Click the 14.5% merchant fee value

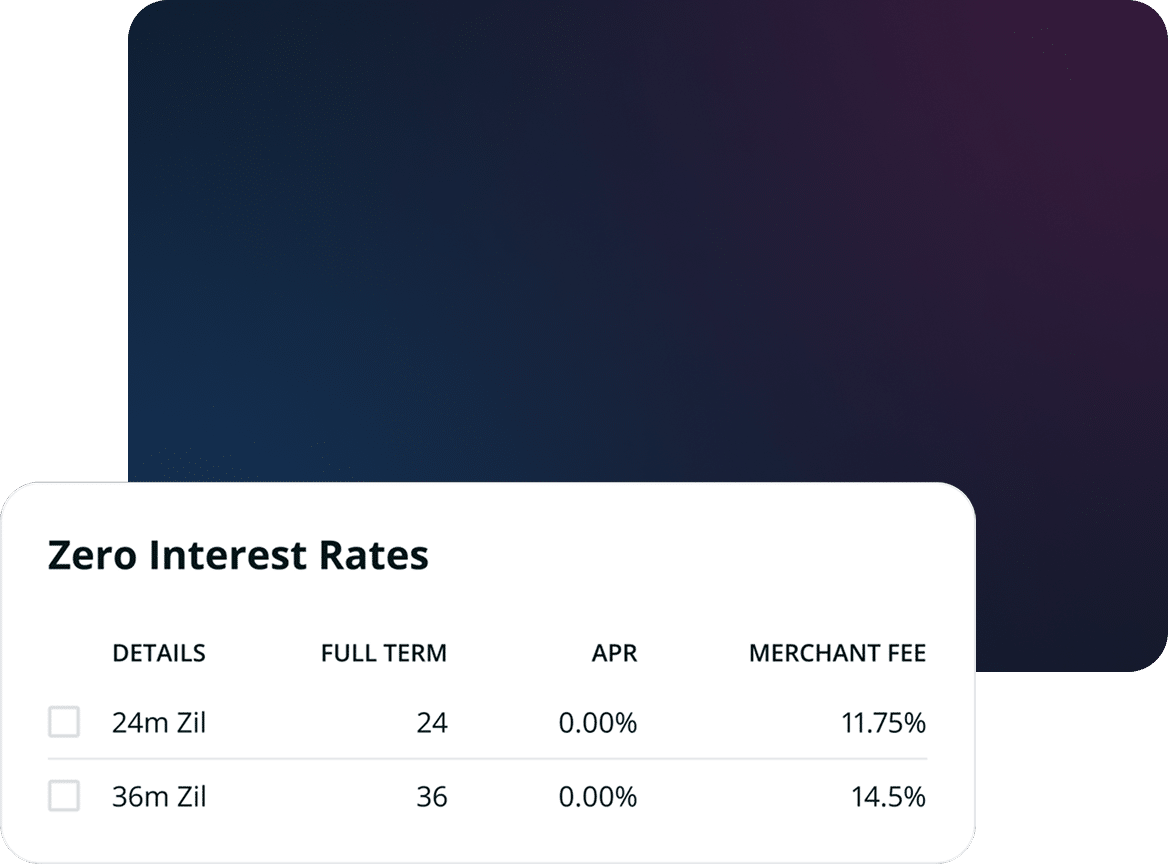click(888, 798)
